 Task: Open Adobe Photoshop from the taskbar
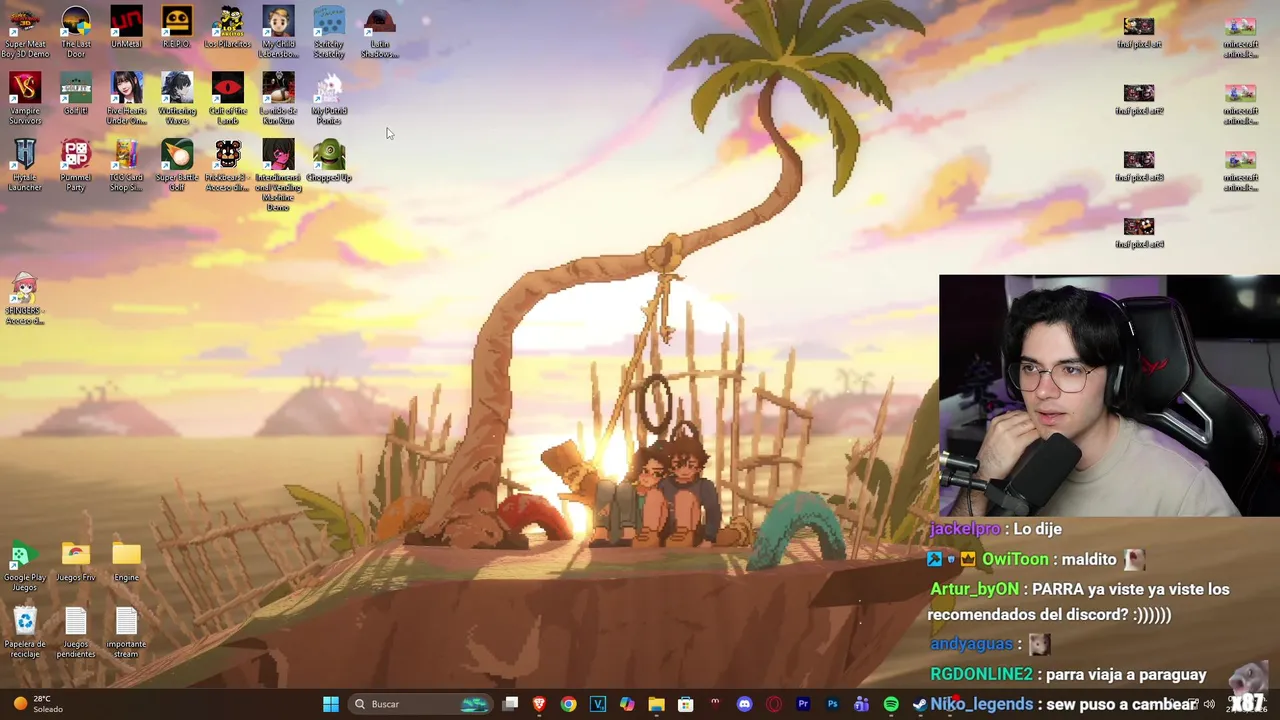(832, 704)
